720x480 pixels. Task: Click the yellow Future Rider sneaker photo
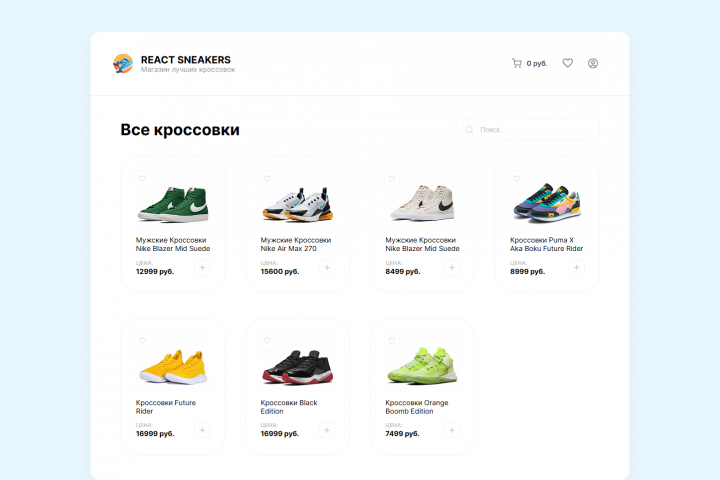point(173,367)
